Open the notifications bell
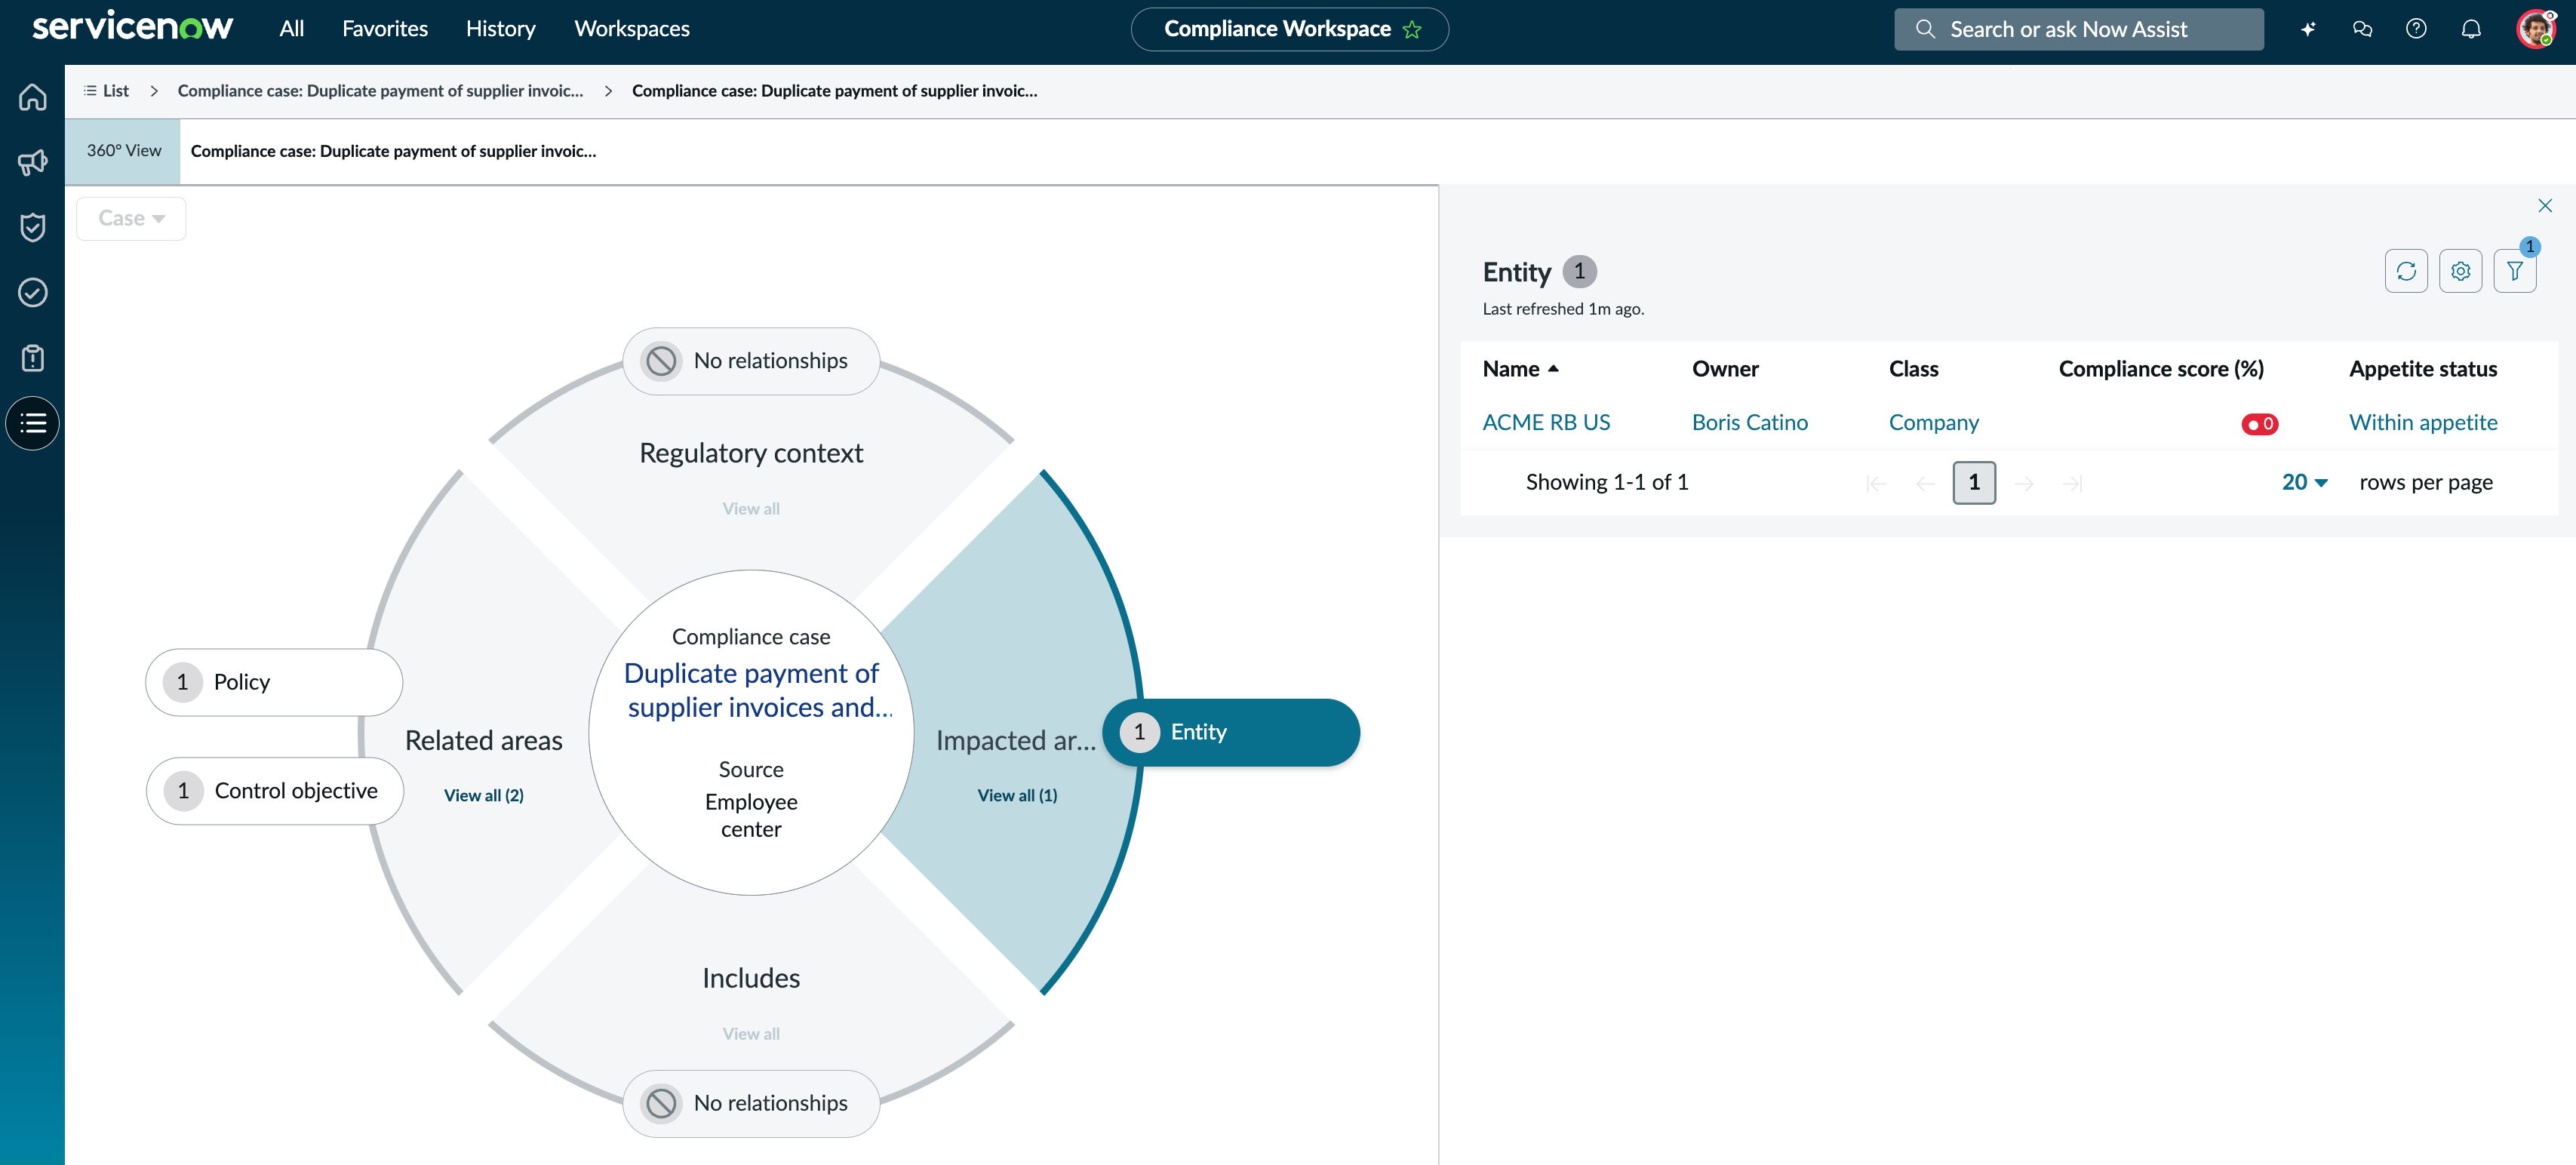 pyautogui.click(x=2471, y=29)
